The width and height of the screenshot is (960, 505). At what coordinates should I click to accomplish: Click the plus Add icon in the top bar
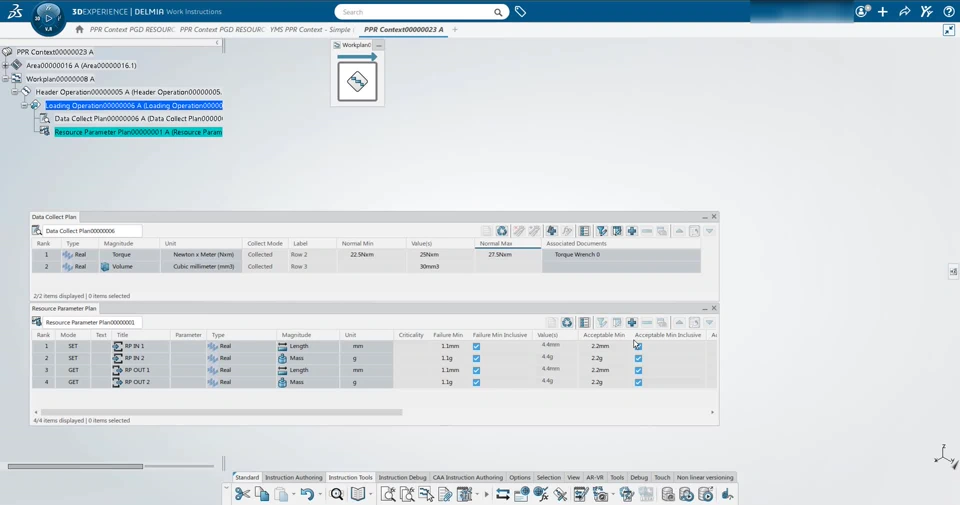883,12
